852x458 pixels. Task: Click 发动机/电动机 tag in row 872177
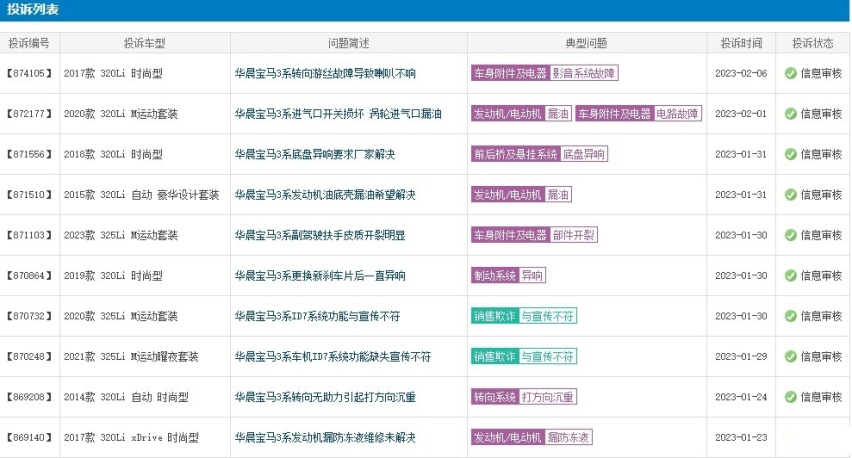508,114
